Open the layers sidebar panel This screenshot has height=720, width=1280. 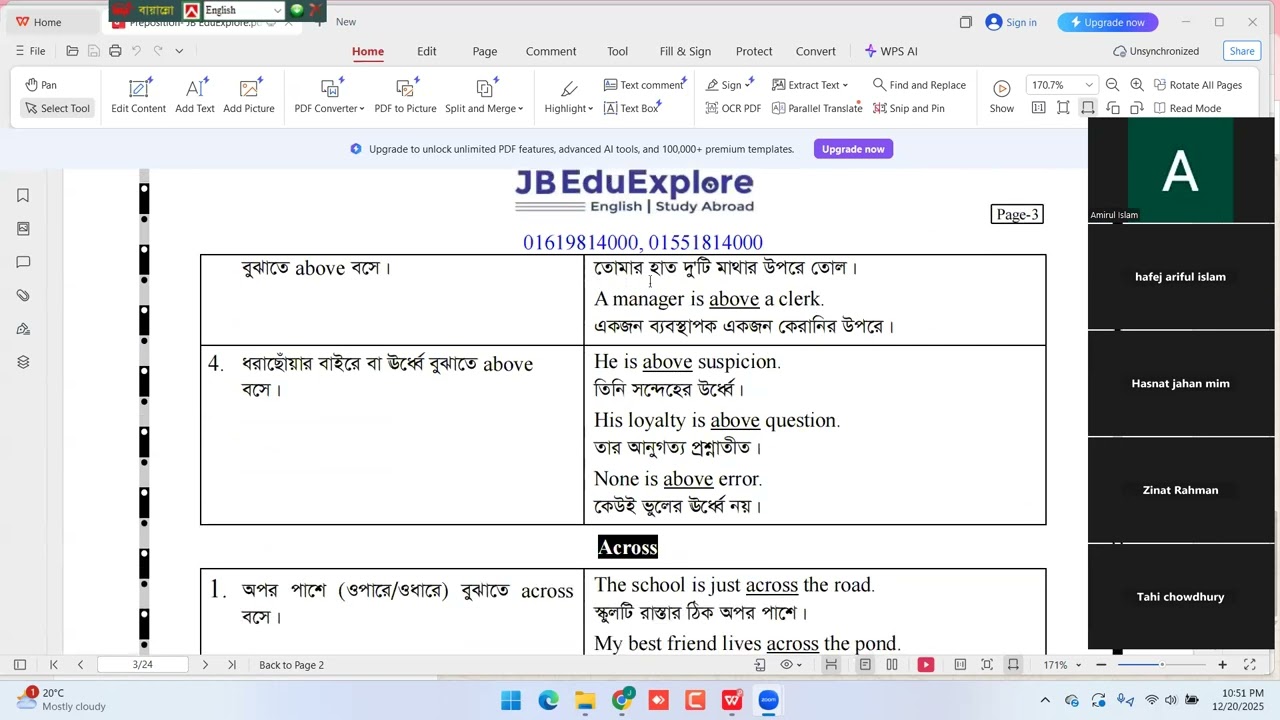click(23, 362)
